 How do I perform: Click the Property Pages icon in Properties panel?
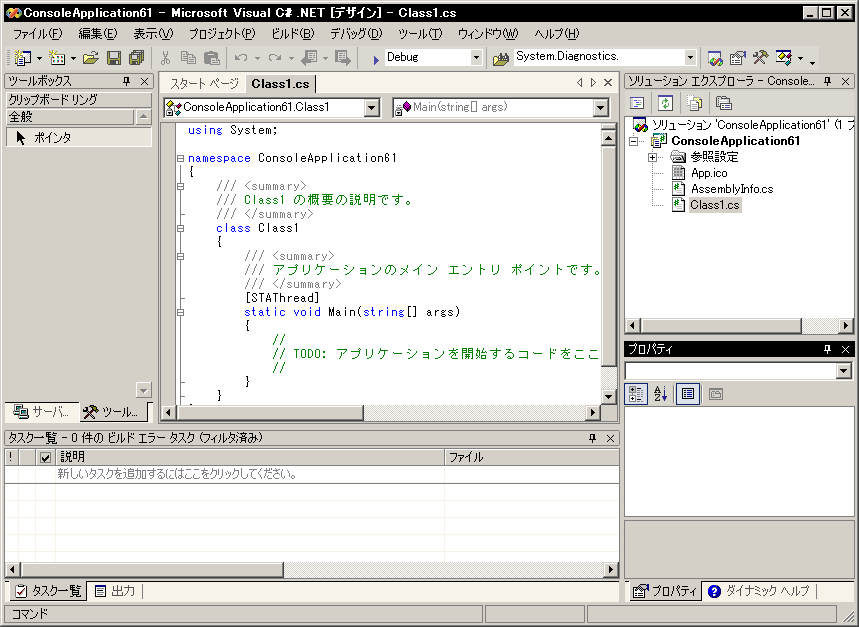coord(714,394)
